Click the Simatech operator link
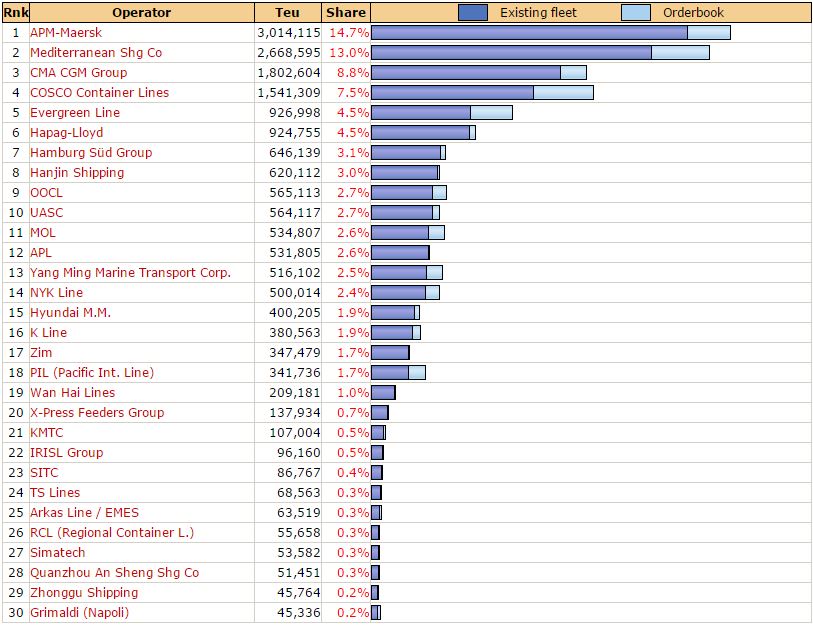 coord(58,553)
